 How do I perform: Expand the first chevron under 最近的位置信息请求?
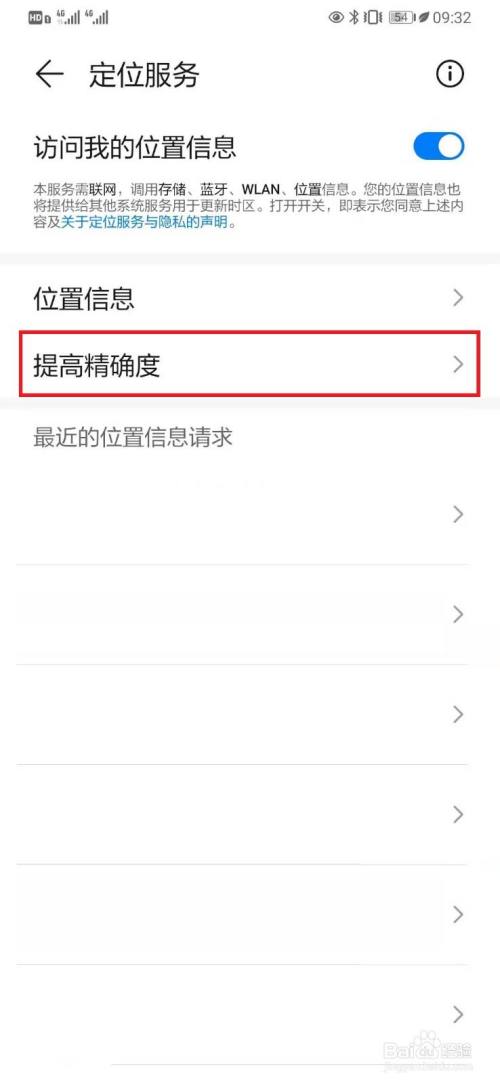457,514
